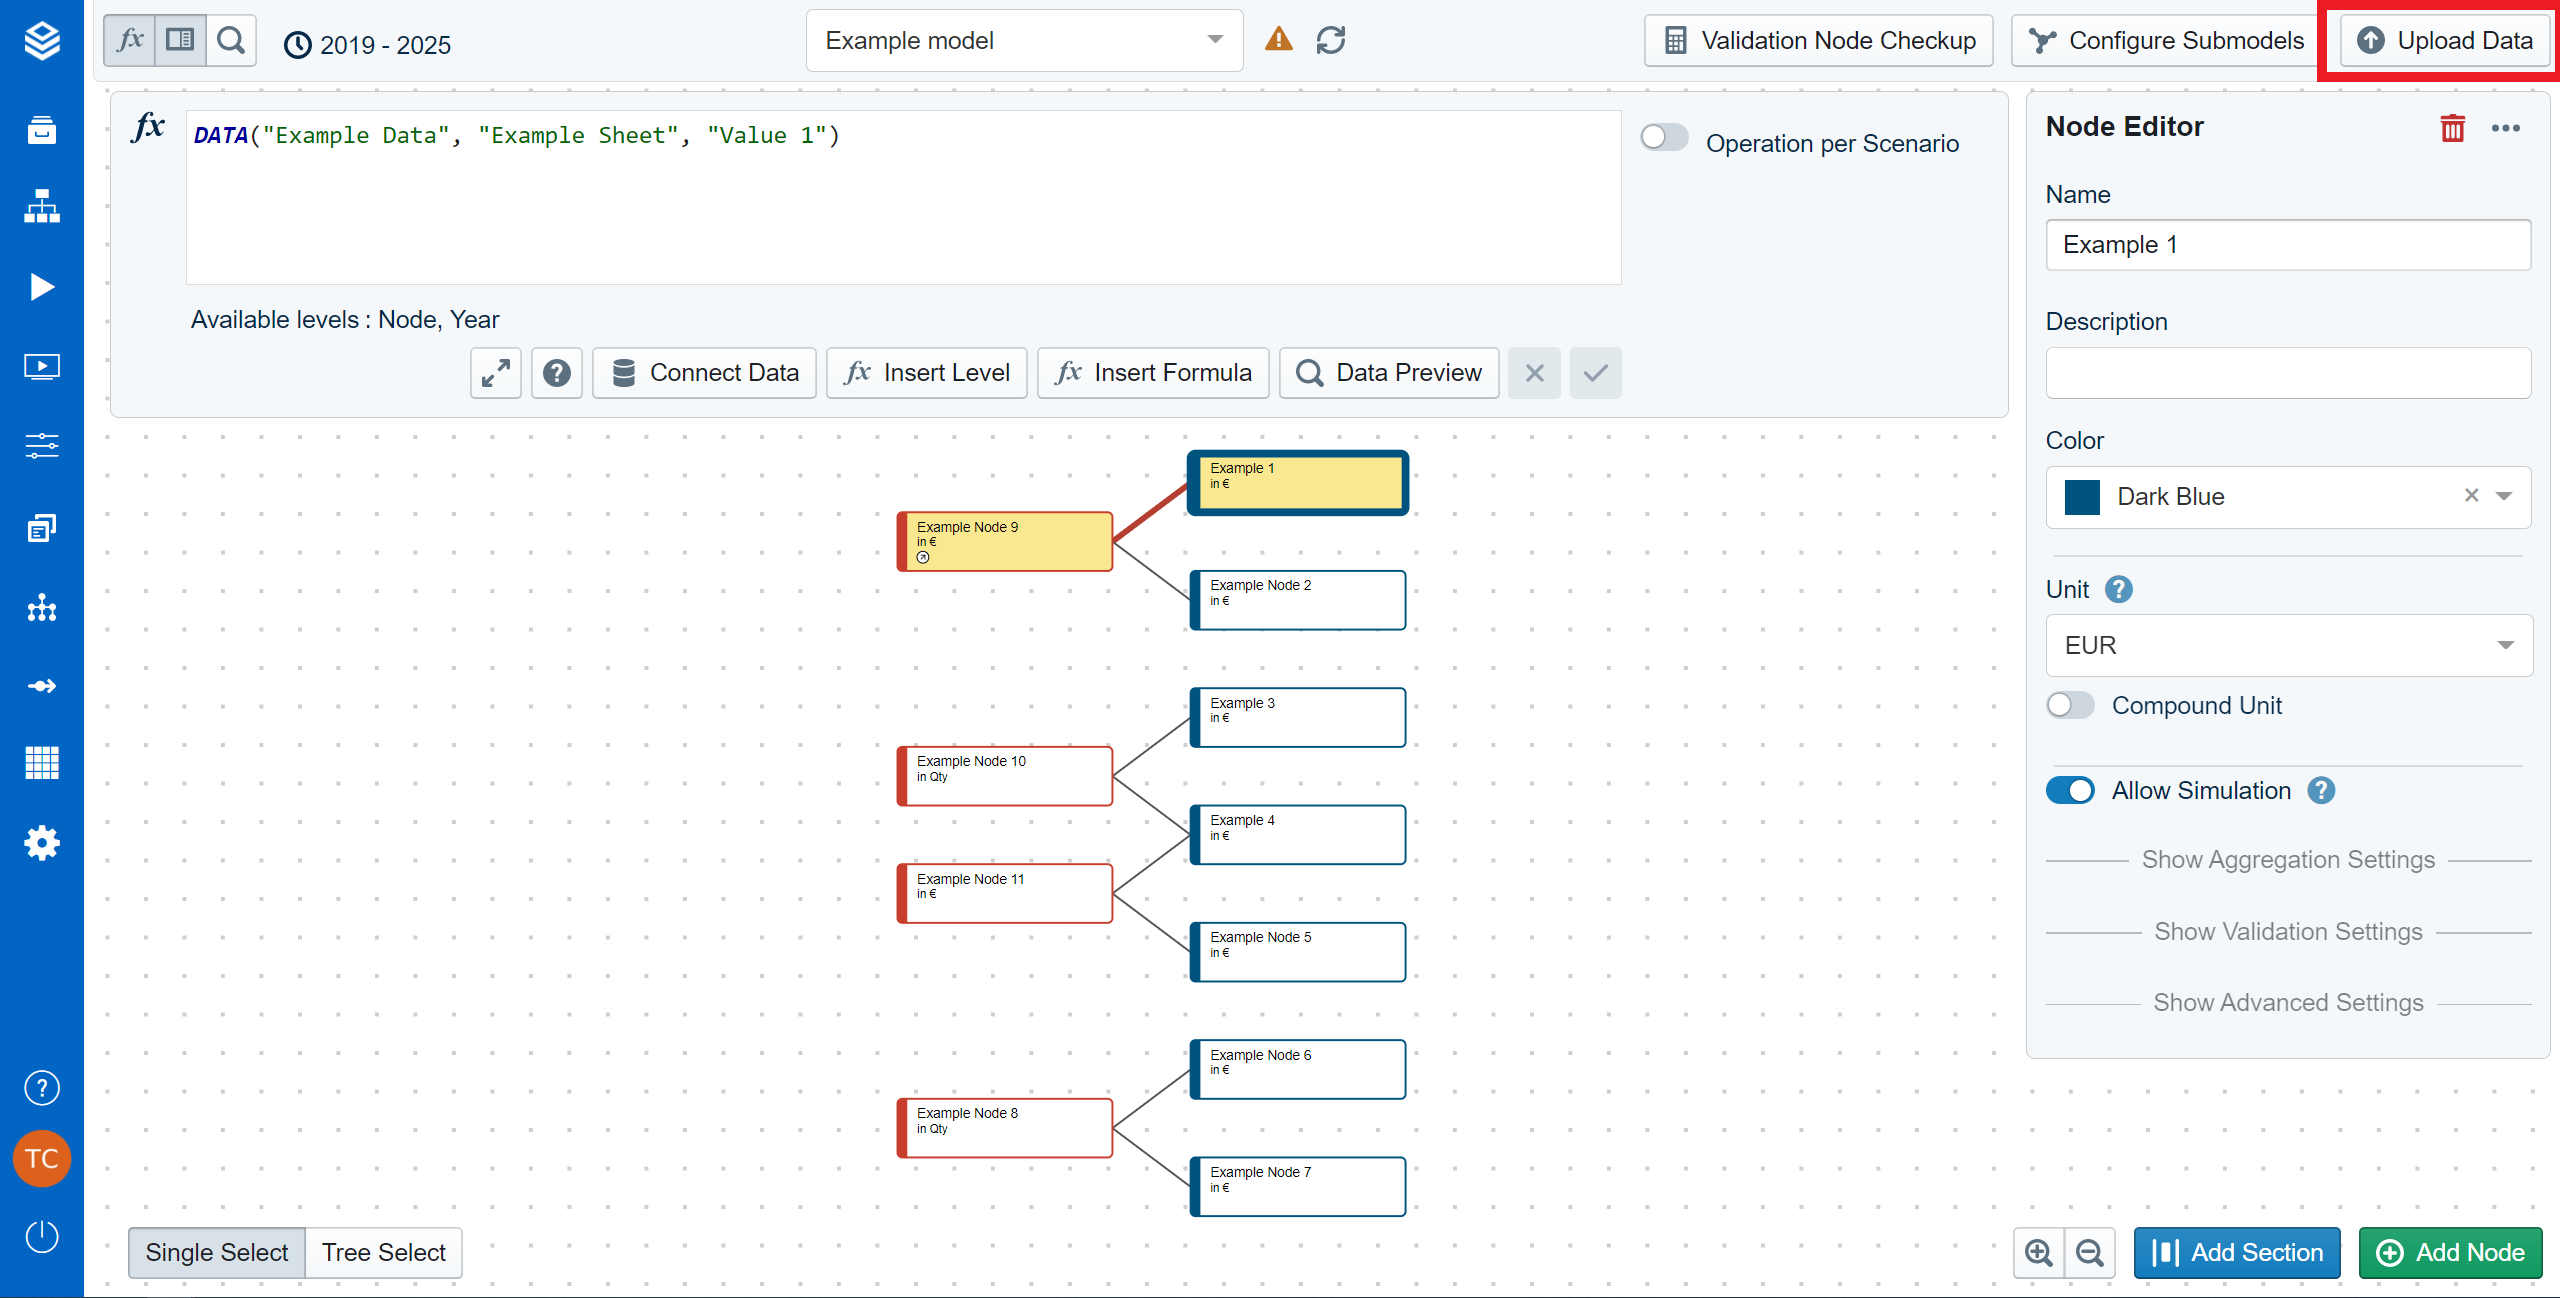This screenshot has height=1298, width=2560.
Task: Expand Show Aggregation Settings section
Action: [2288, 860]
